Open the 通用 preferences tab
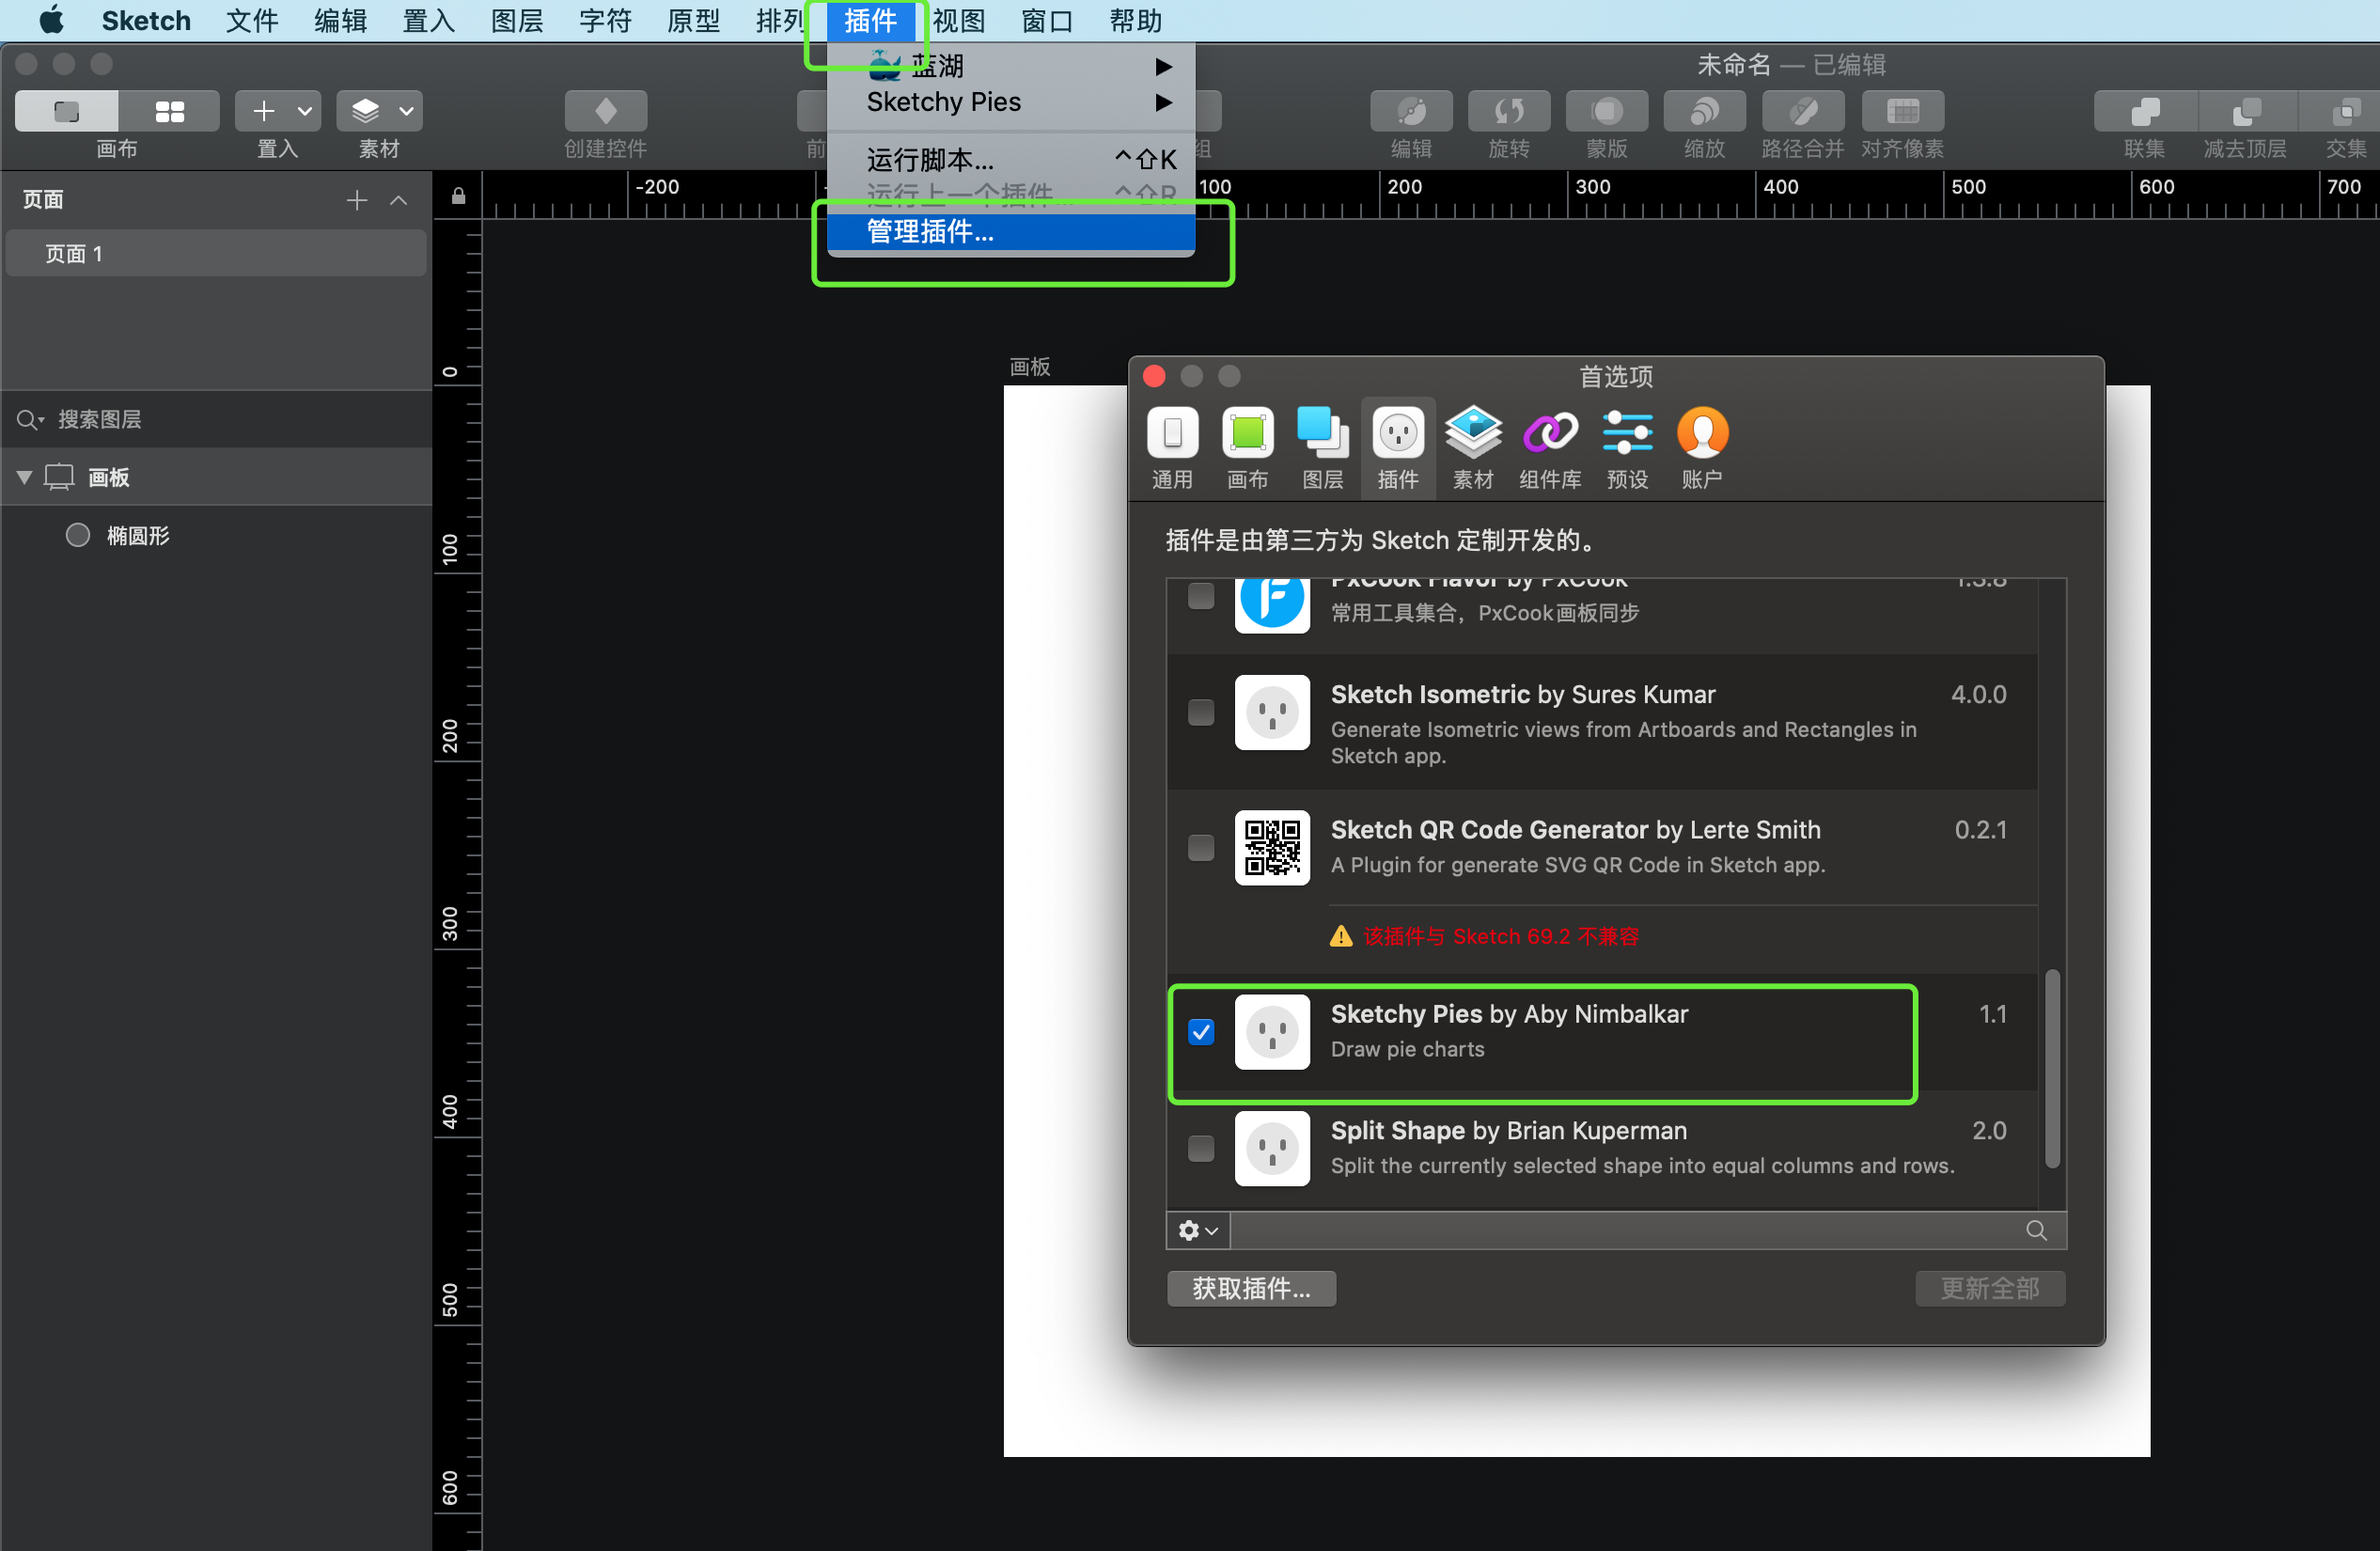Screen dimensions: 2380x1551 point(1172,449)
